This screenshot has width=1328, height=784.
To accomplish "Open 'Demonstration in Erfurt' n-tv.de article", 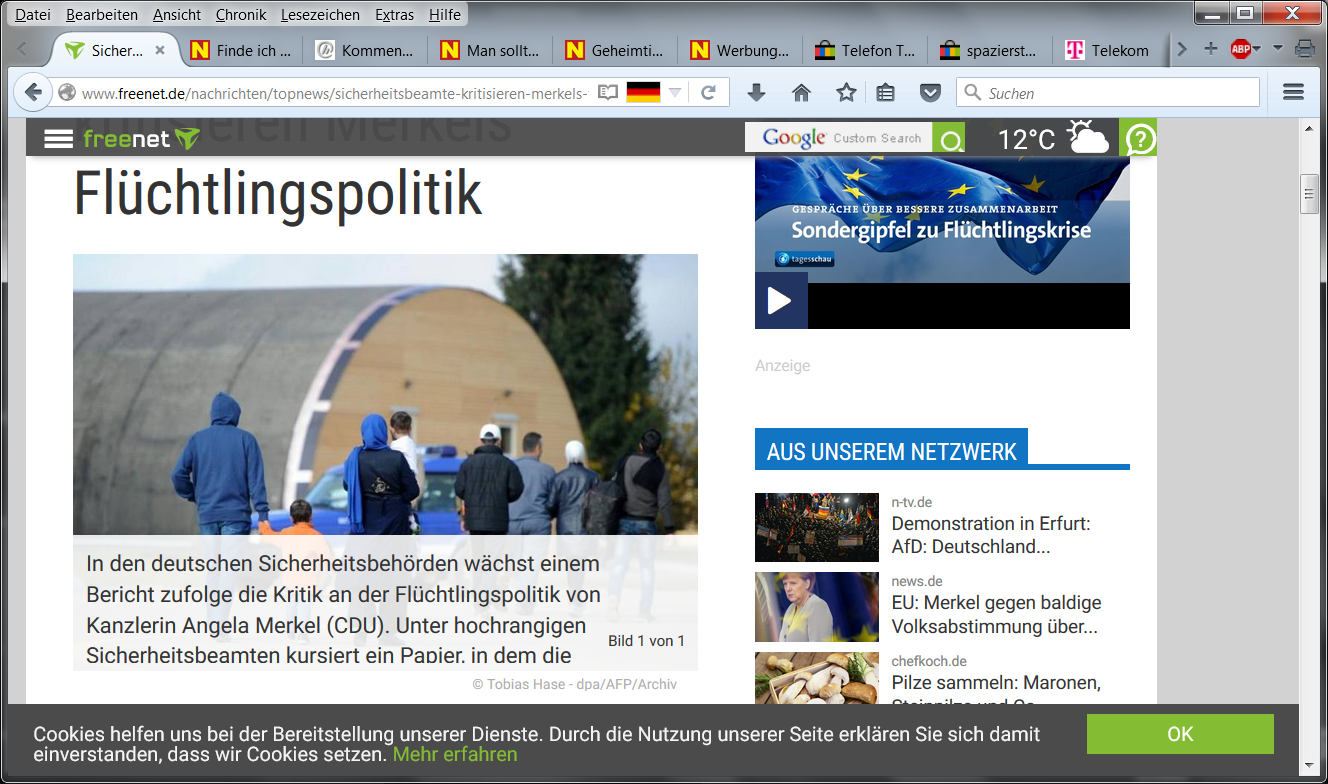I will click(x=991, y=535).
